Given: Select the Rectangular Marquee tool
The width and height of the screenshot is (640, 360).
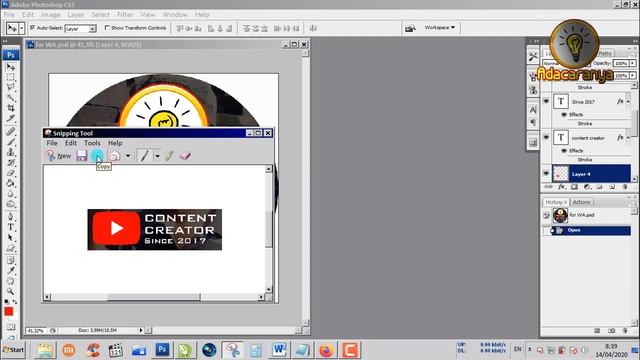Looking at the screenshot, I should 11,78.
